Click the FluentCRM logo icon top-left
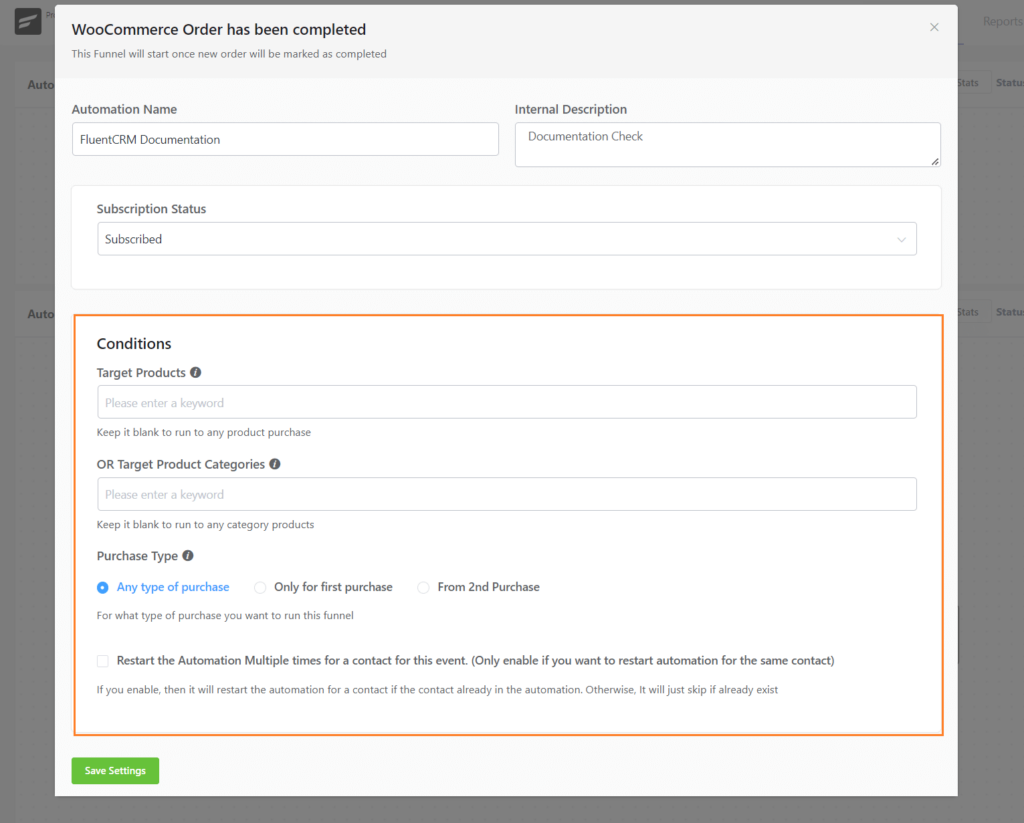 coord(27,21)
